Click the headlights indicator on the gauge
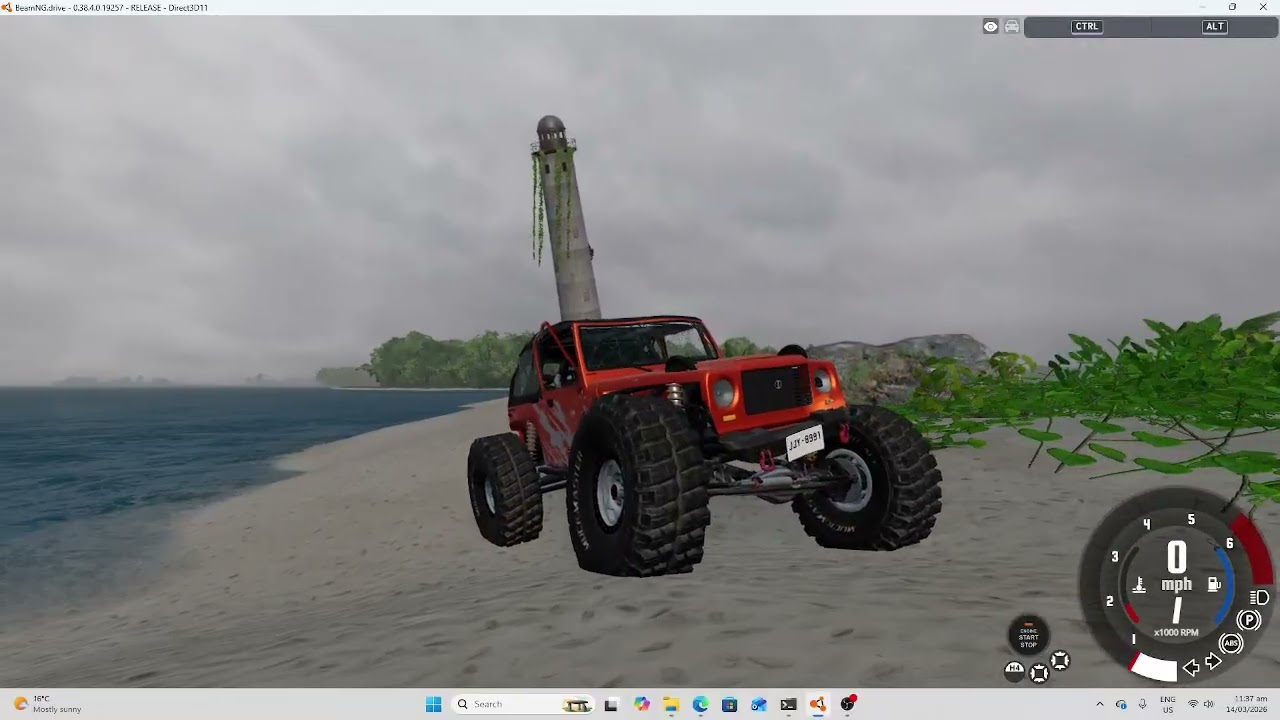Screen dimensions: 1280x720 coord(1260,598)
